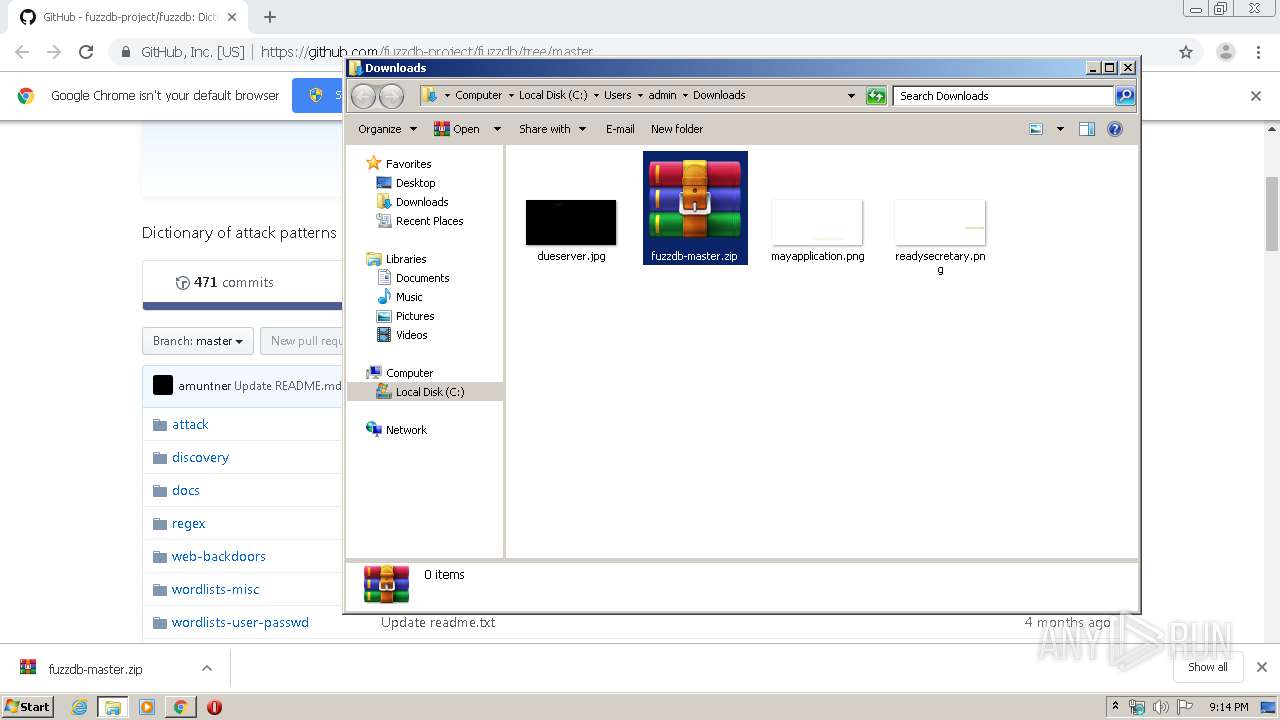Open Downloads in the navigation pane
This screenshot has width=1280, height=720.
click(x=421, y=202)
